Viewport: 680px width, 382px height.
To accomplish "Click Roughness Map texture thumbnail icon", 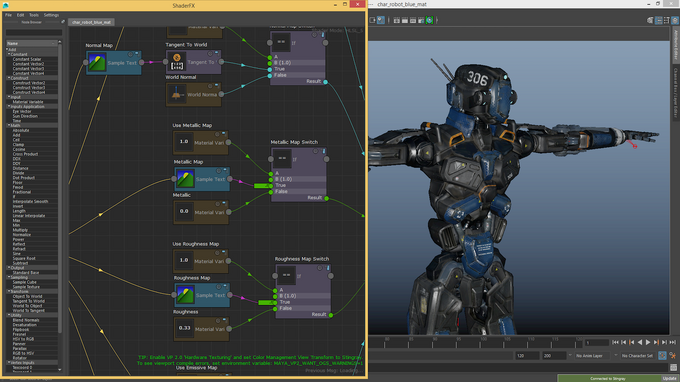I will point(185,295).
